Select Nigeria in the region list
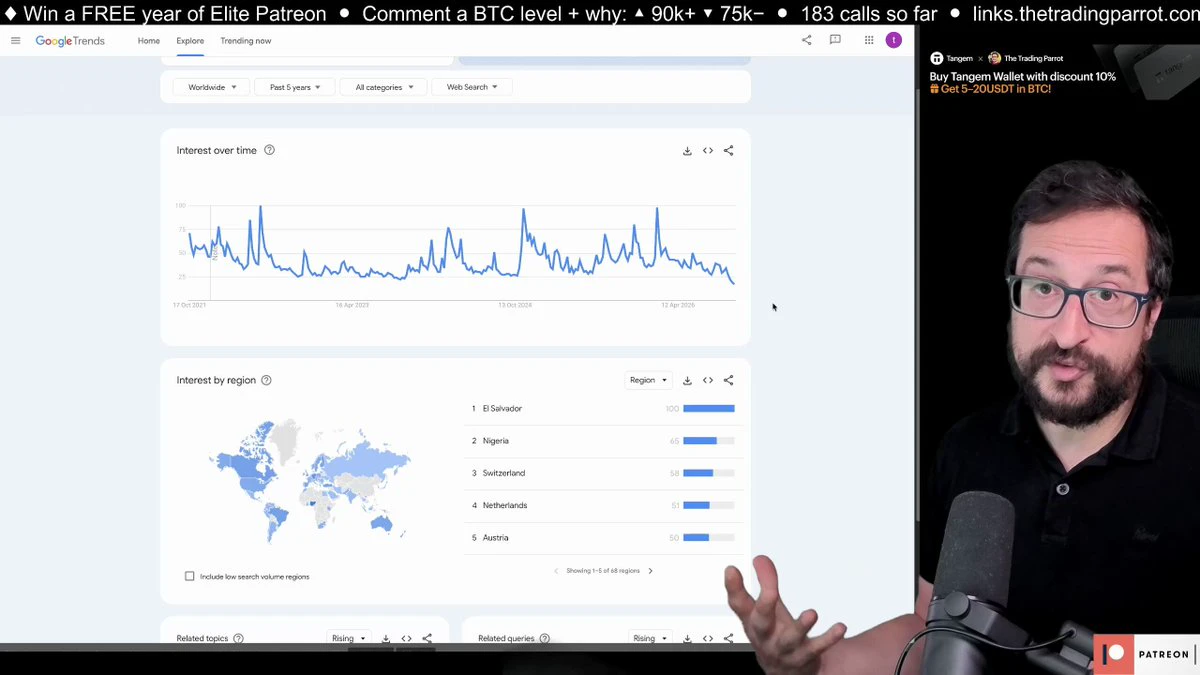The width and height of the screenshot is (1200, 675). click(603, 441)
